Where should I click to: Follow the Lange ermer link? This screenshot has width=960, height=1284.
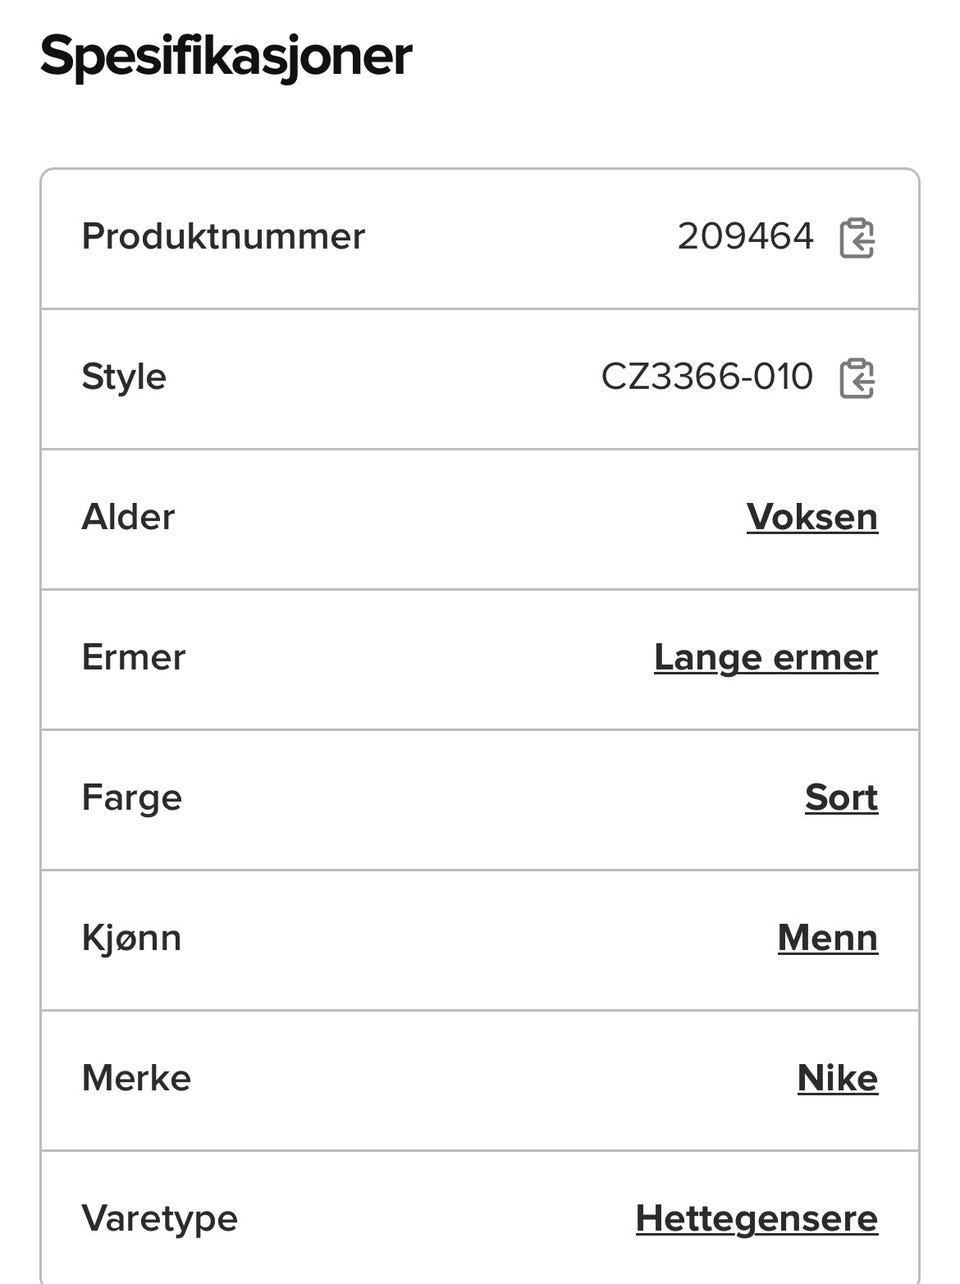click(x=766, y=657)
